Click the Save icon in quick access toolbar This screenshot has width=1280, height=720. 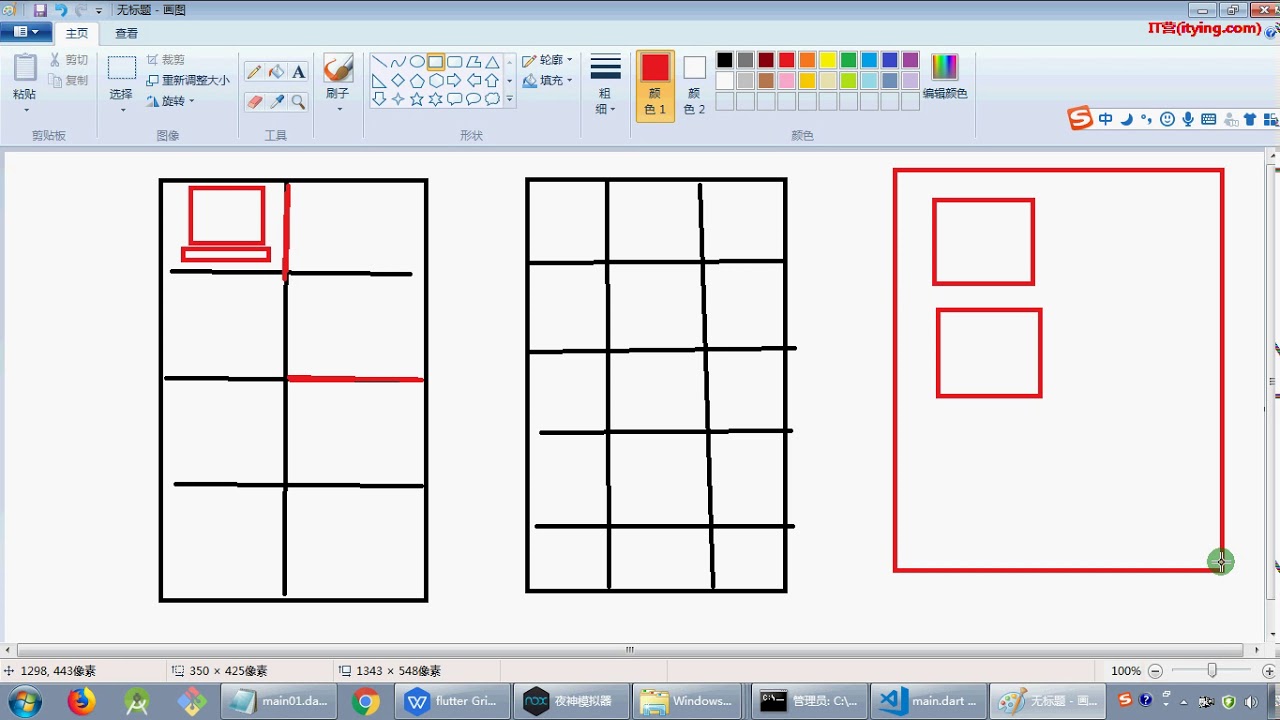[40, 10]
